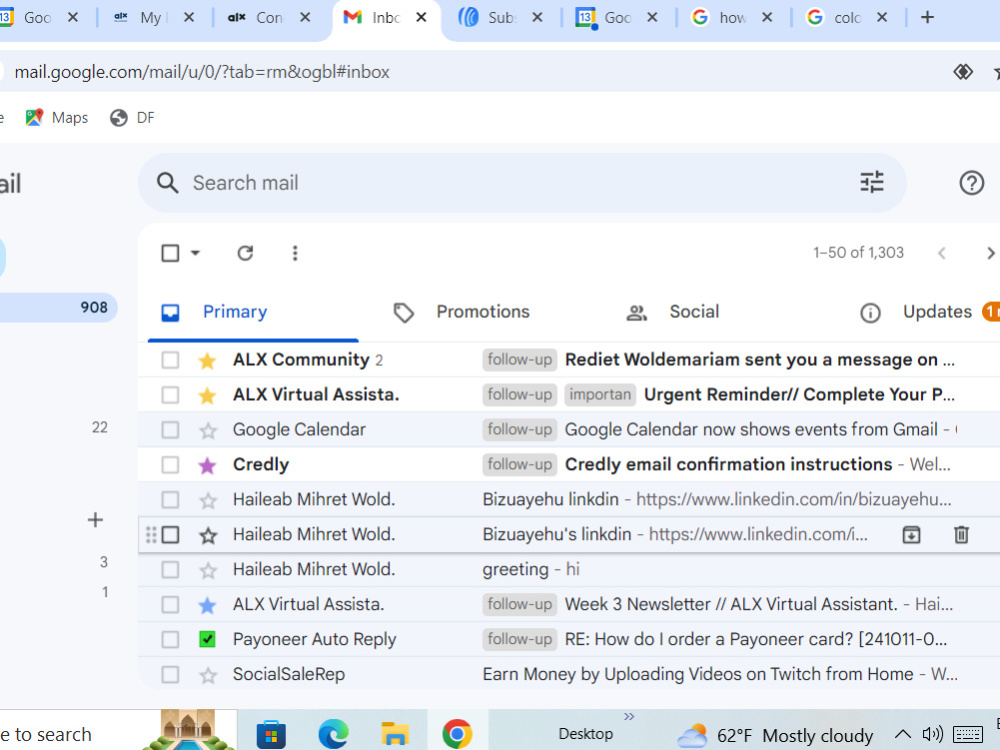Star the Bizuayehu linkdin email
This screenshot has width=1000, height=750.
(x=207, y=500)
